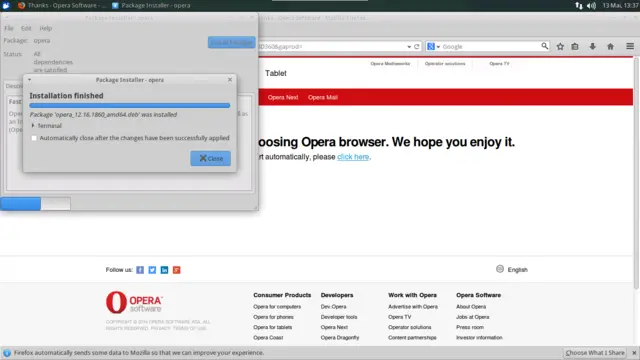Close the Installation finished dialog with X
Viewport: 640px width, 360px height.
tap(230, 80)
